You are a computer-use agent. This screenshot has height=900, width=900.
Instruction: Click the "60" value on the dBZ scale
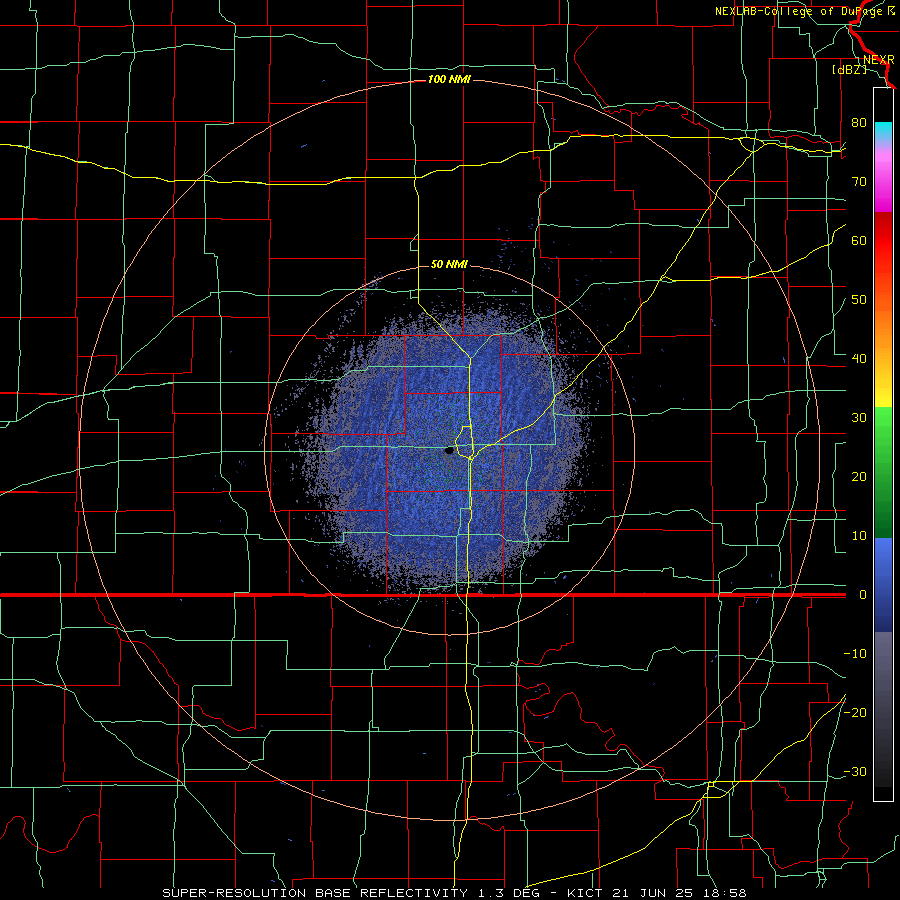[x=859, y=240]
